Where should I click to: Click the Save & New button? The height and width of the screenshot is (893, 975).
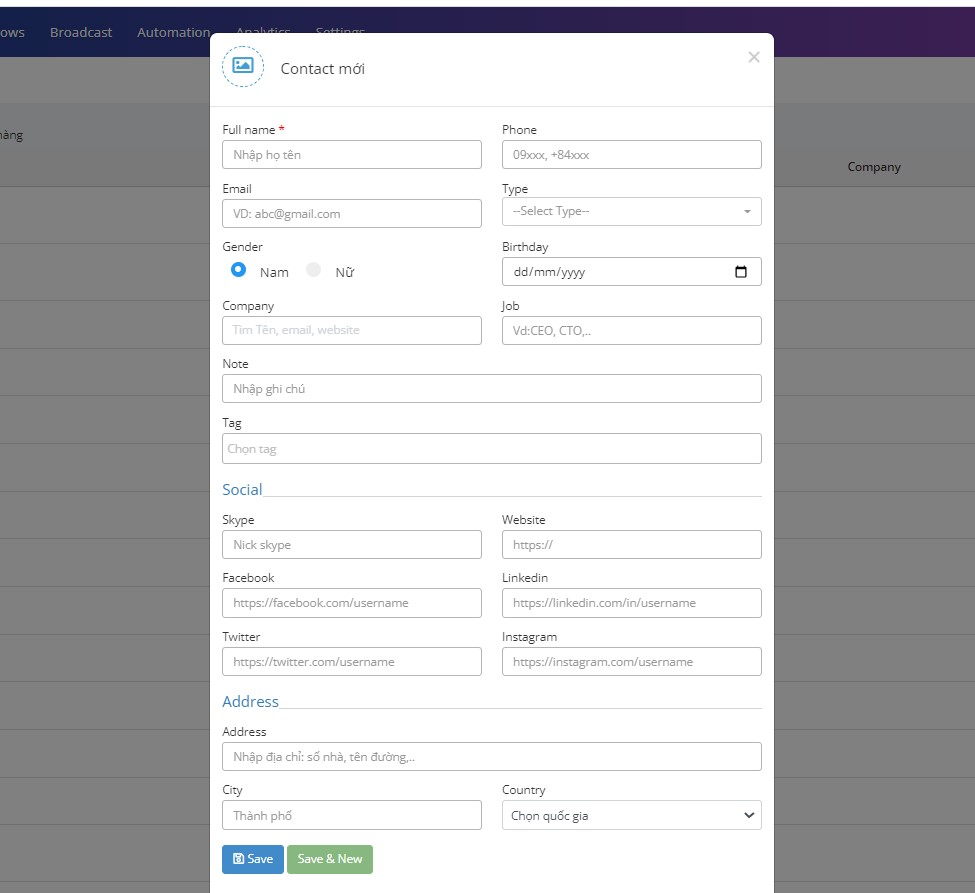click(330, 859)
